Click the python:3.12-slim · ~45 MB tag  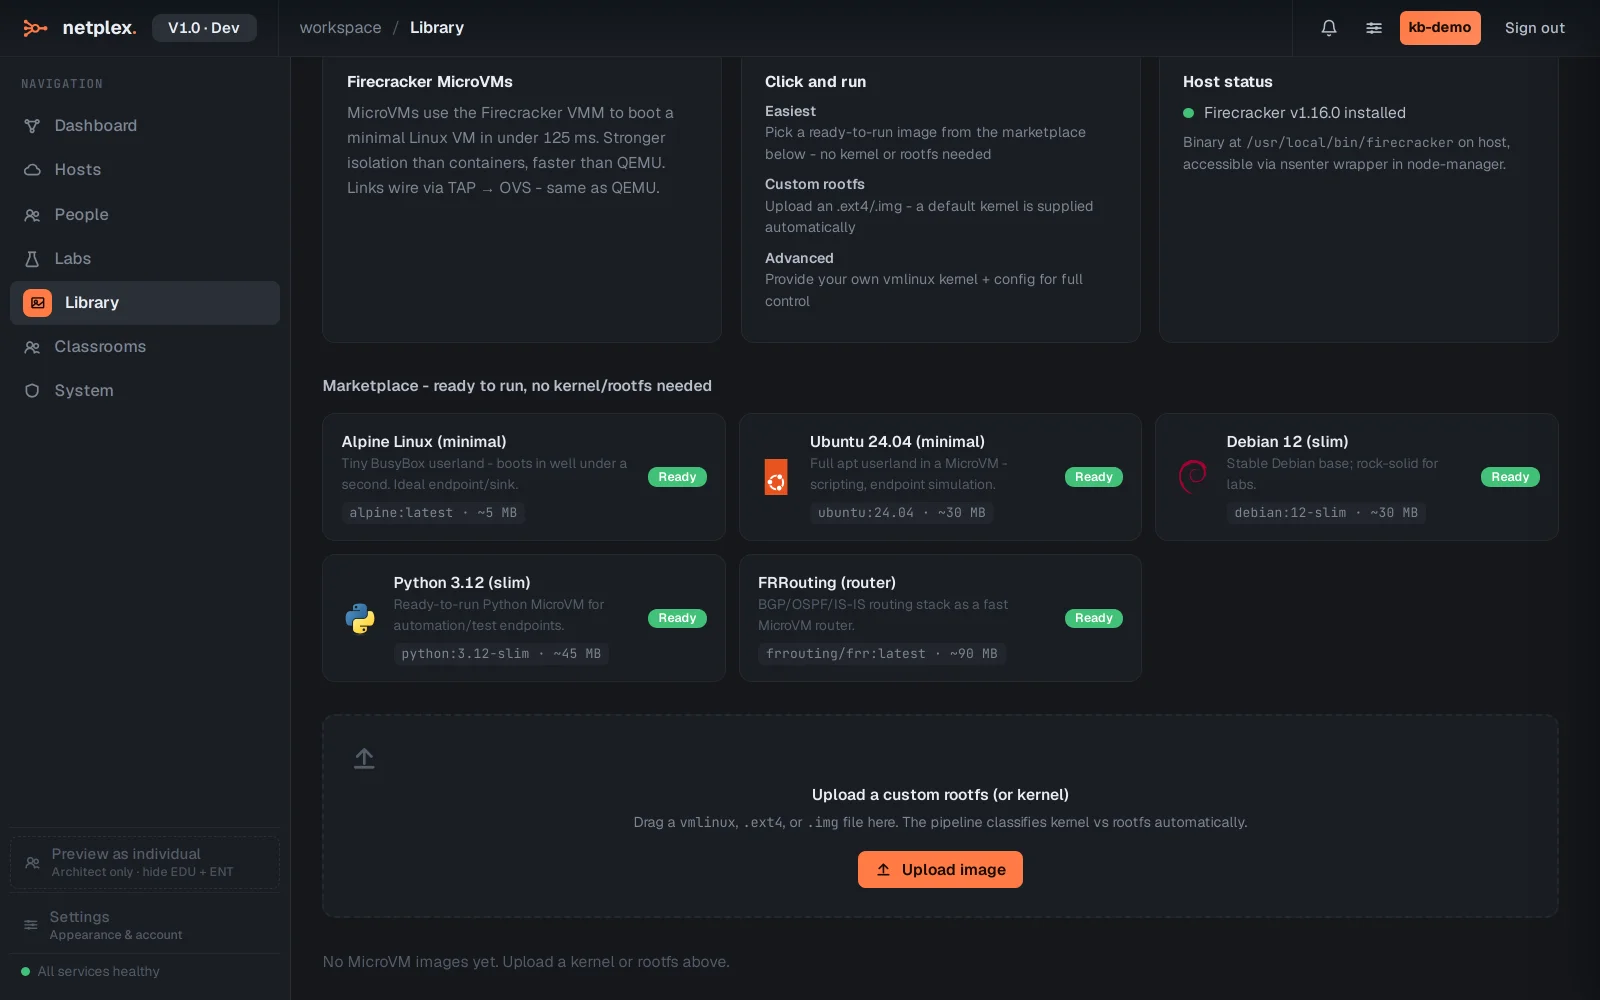pyautogui.click(x=501, y=654)
